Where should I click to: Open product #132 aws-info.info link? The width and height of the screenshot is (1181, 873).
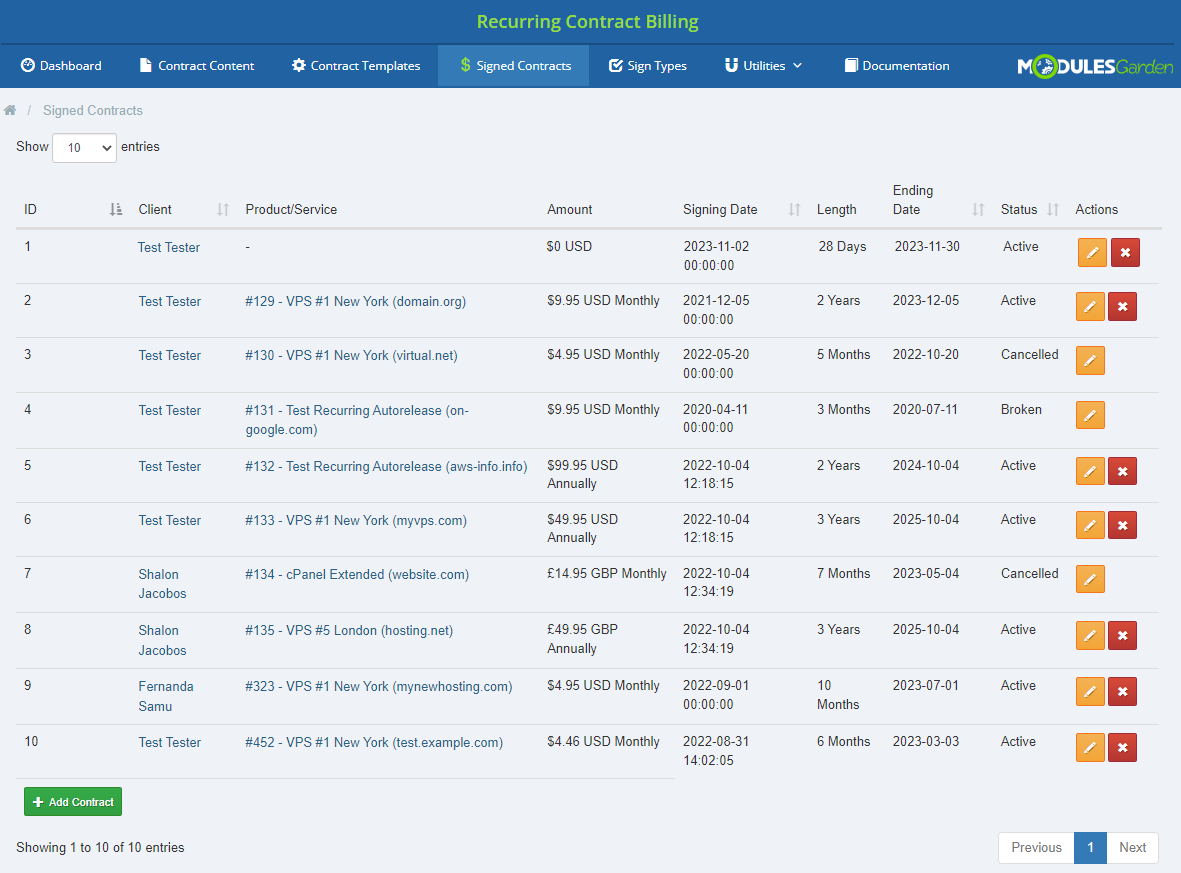click(x=386, y=466)
